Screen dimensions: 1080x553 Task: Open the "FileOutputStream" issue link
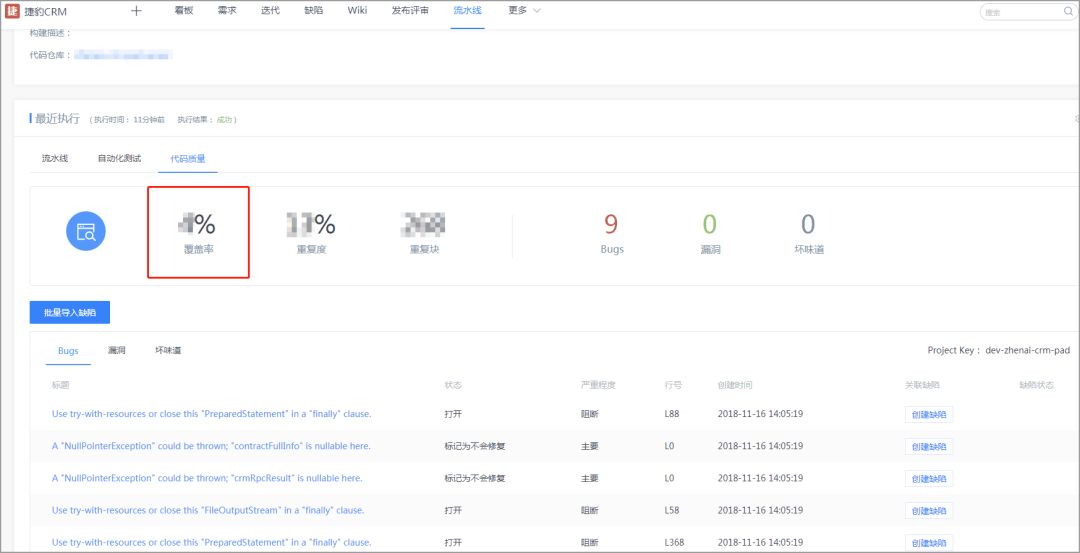pos(208,510)
